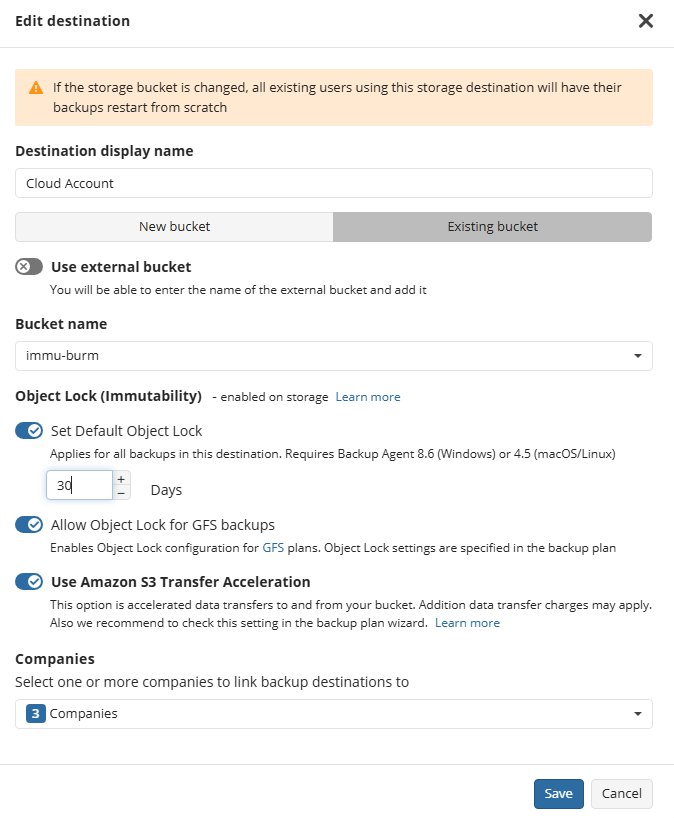Open Learn more link for Transfer Acceleration
This screenshot has height=818, width=674.
[x=467, y=623]
